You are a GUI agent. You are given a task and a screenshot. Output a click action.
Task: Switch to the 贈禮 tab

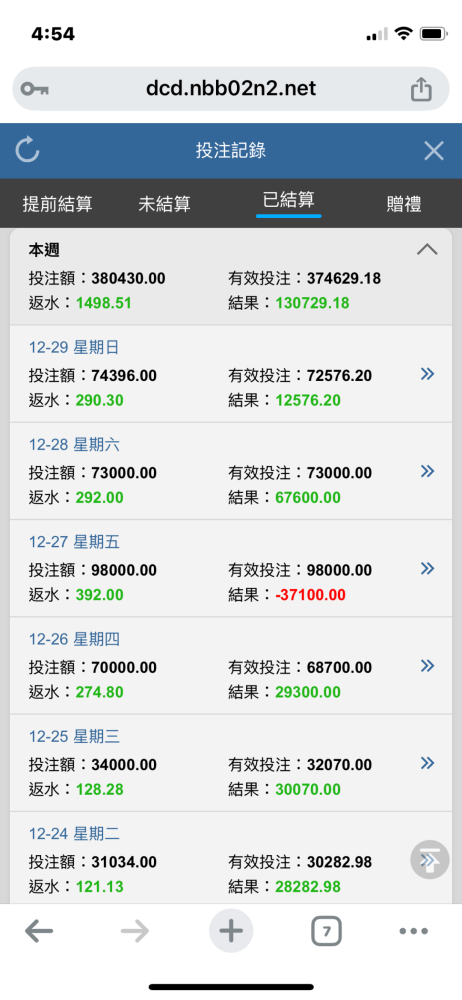(x=404, y=204)
